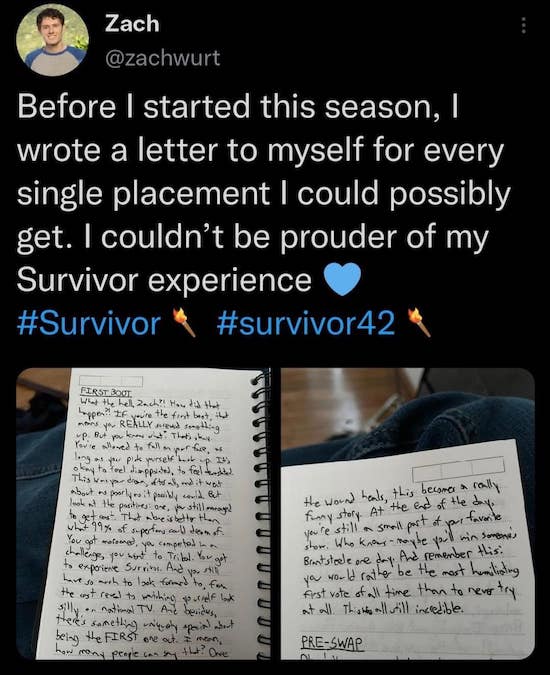
Task: Tap the torch emoji after #survivor42
Action: click(419, 323)
